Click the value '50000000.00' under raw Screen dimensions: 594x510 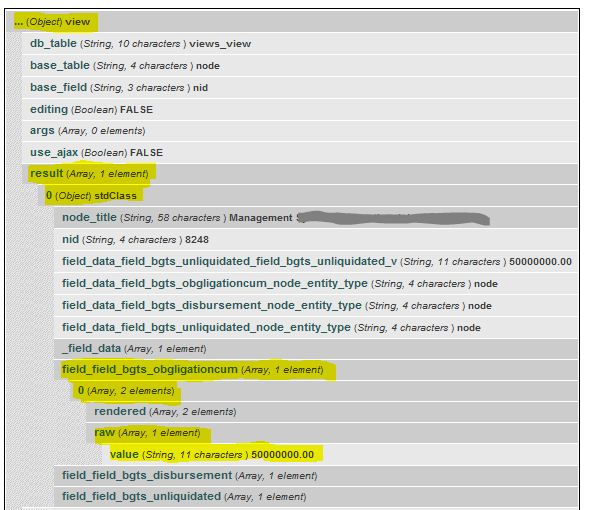(283, 455)
